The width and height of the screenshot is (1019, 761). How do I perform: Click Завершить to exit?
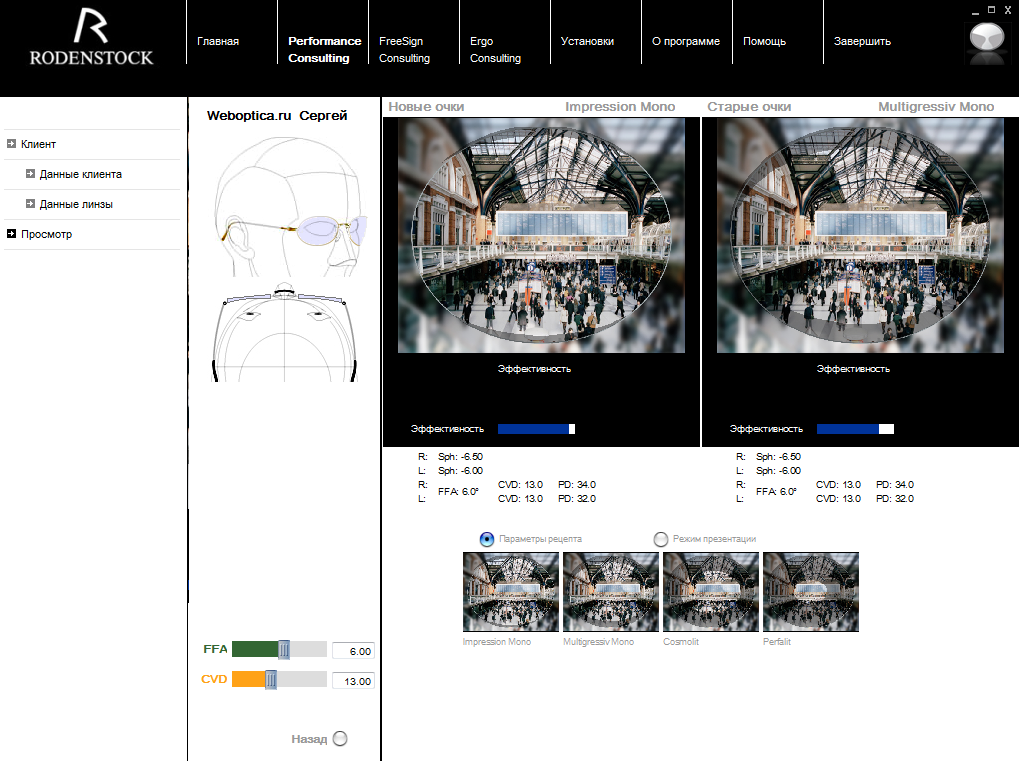pyautogui.click(x=862, y=41)
